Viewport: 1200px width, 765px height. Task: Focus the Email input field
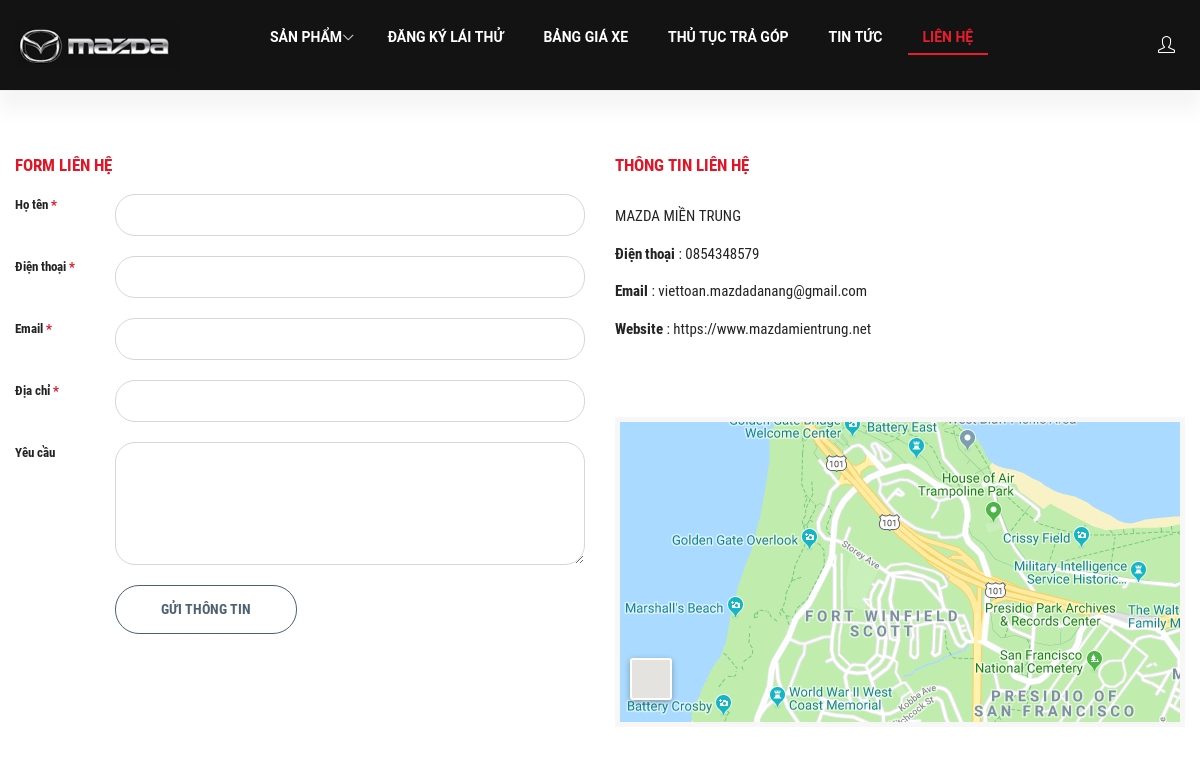(350, 339)
